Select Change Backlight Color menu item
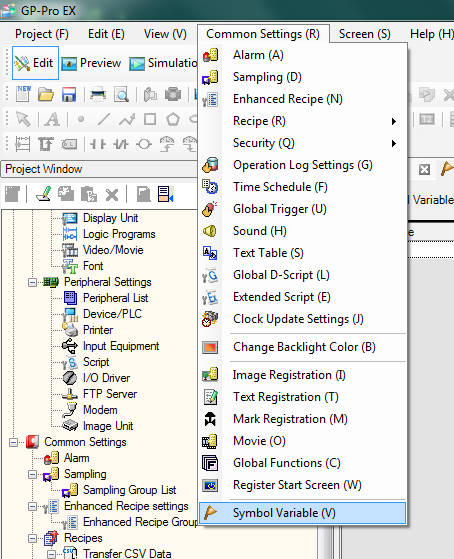454x559 pixels. (302, 347)
